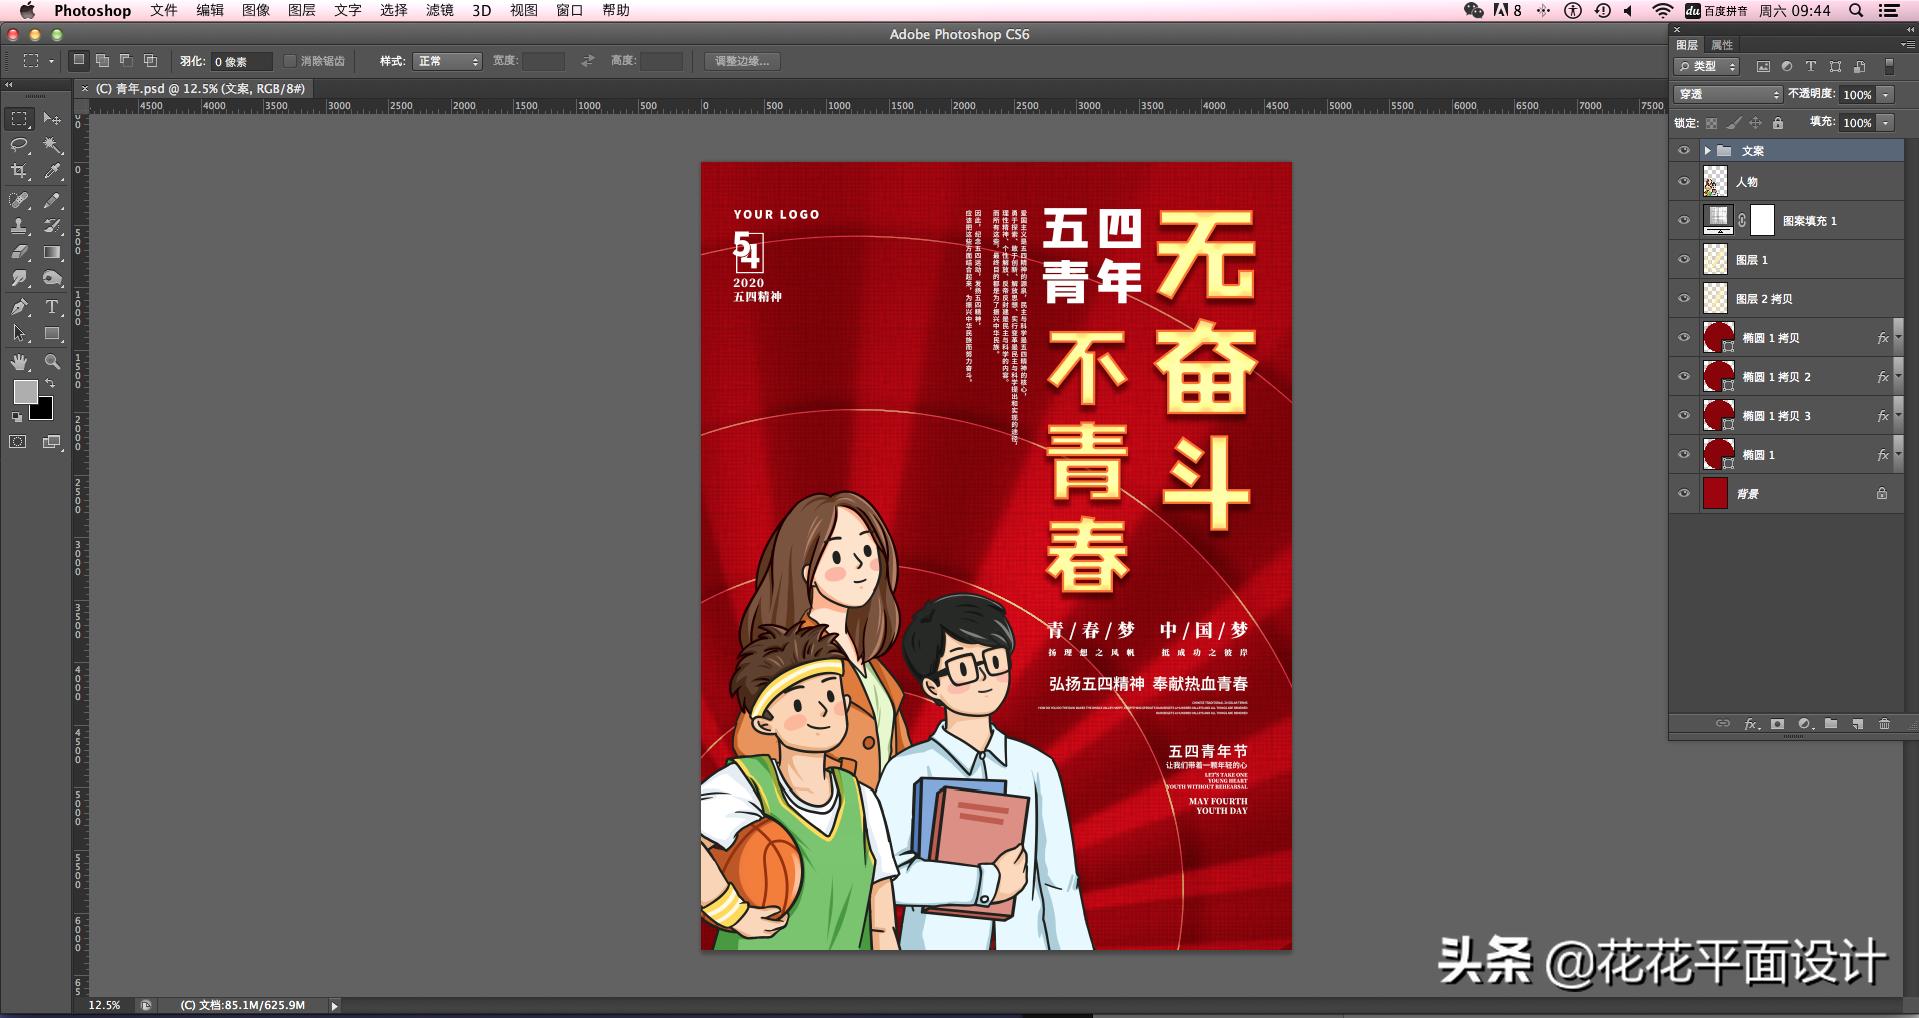This screenshot has width=1919, height=1018.
Task: Expand the 文案 layer group
Action: point(1707,150)
